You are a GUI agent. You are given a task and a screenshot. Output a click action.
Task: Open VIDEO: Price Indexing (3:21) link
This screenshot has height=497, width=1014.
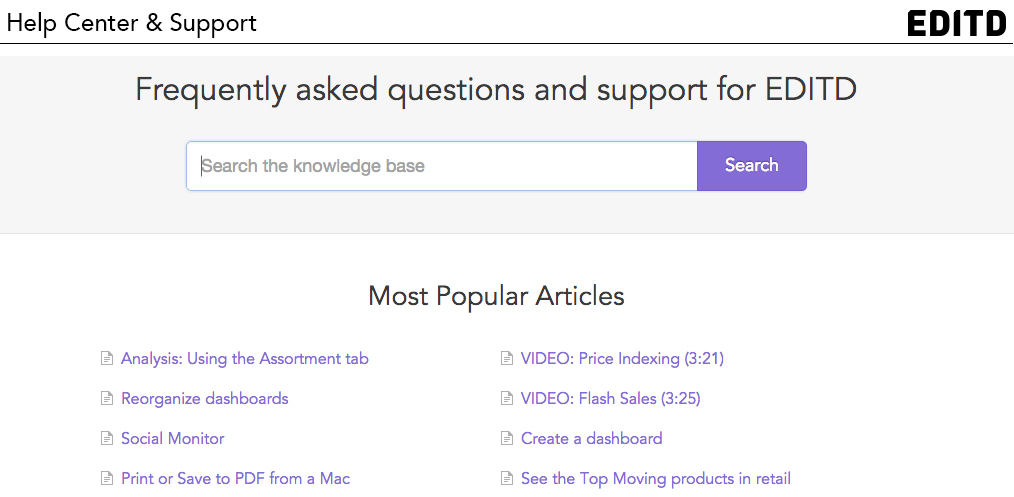pos(622,358)
